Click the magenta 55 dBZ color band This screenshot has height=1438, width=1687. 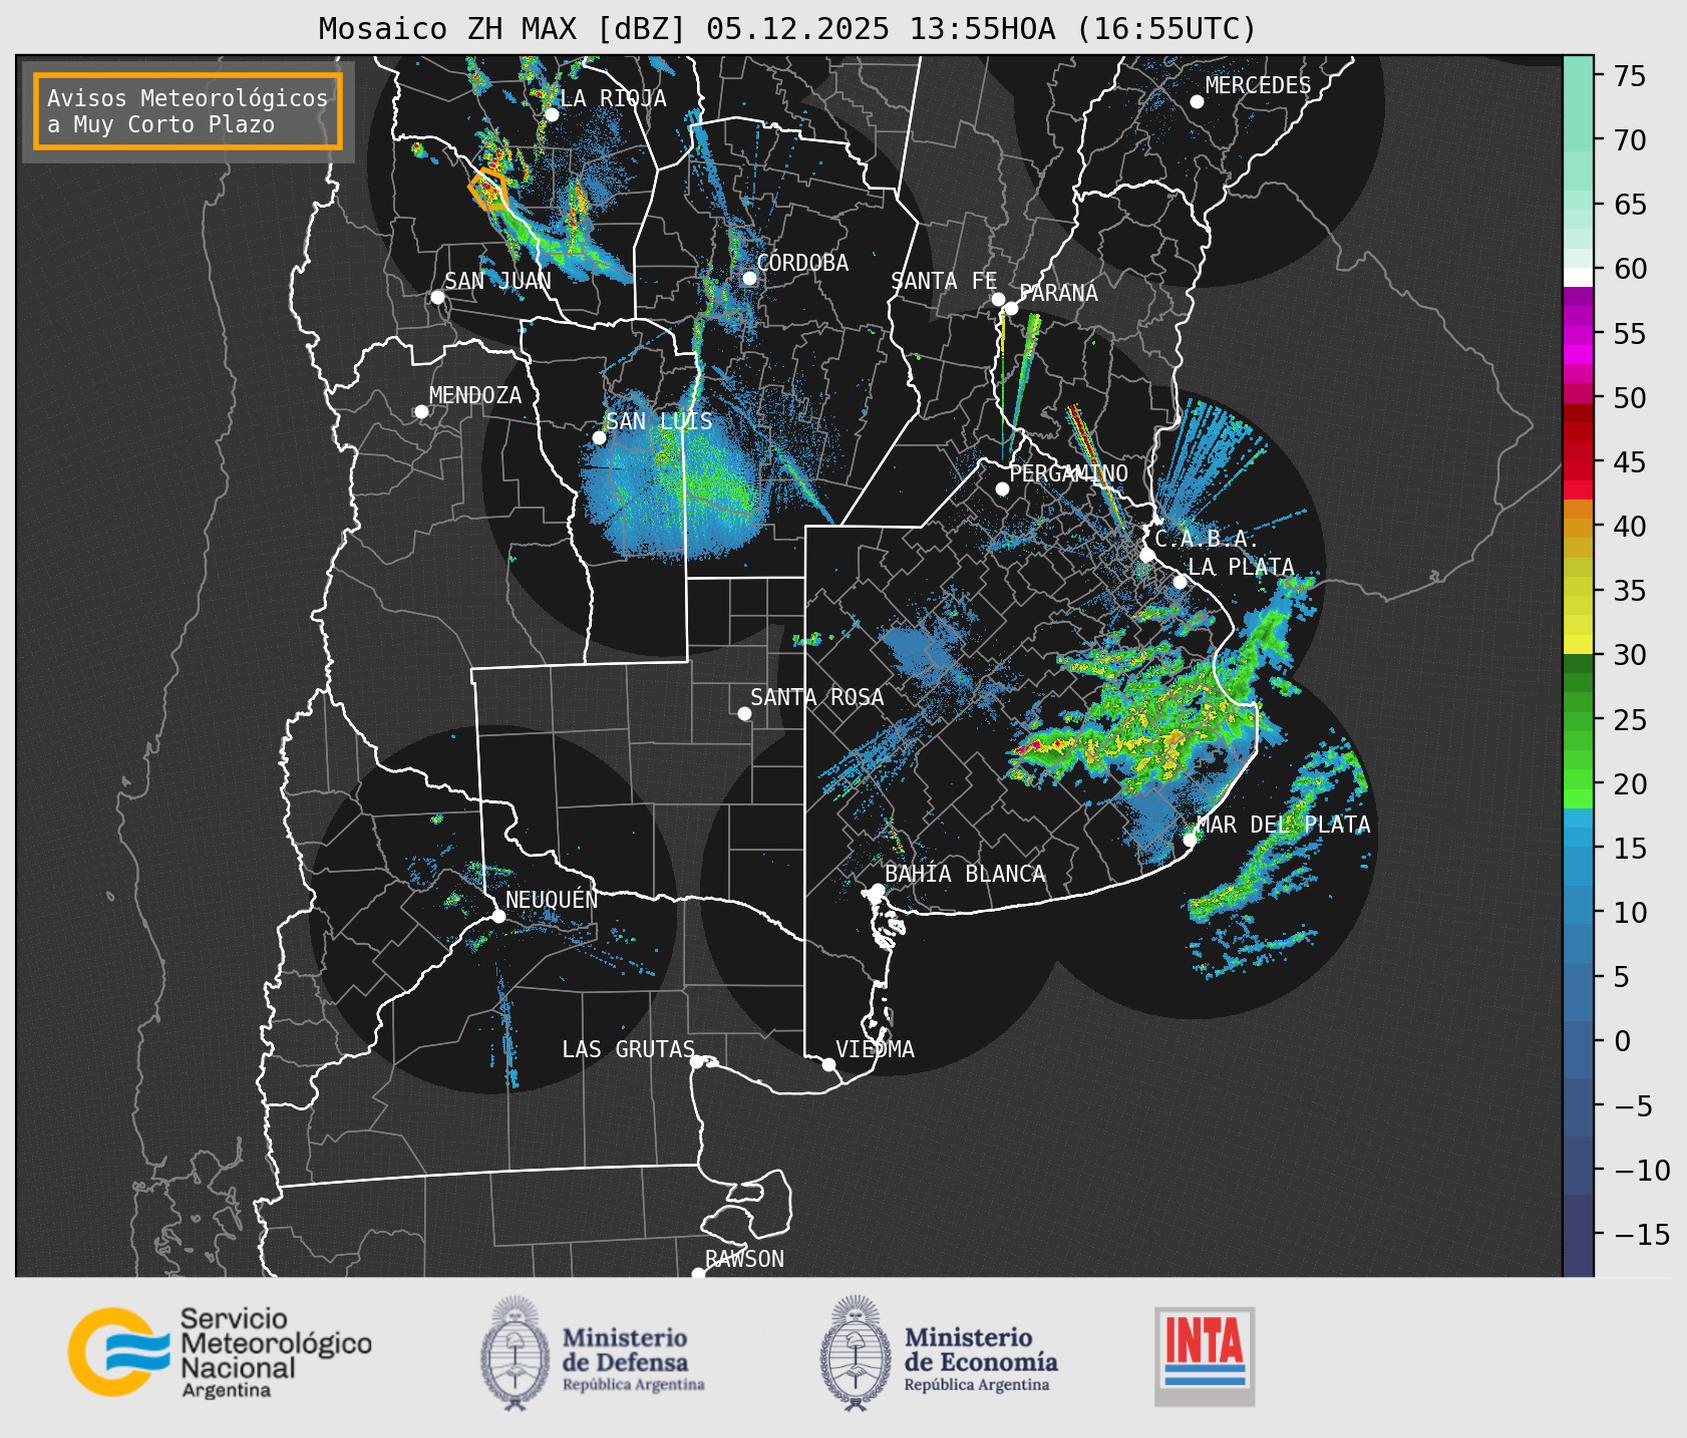click(1578, 333)
